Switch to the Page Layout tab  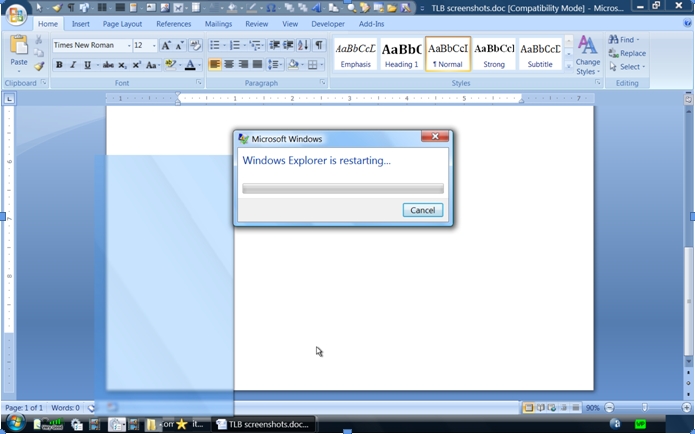coord(122,23)
